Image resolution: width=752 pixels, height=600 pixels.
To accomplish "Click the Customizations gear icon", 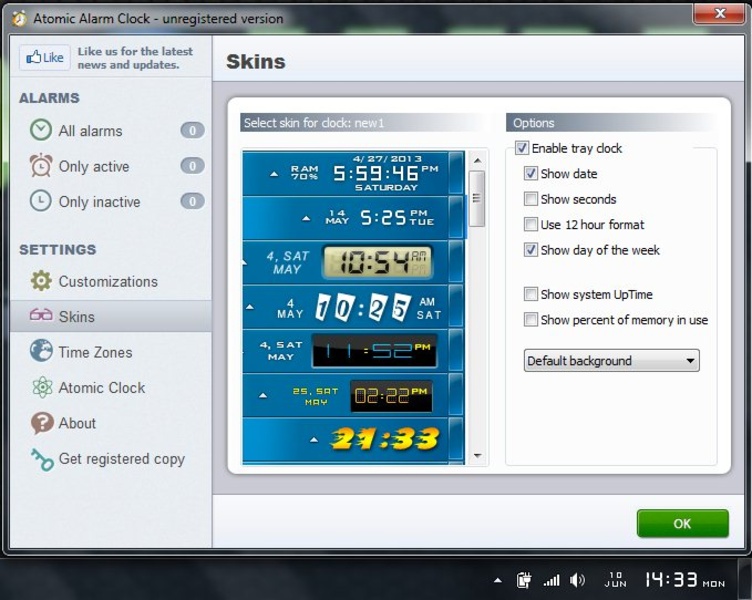I will coord(41,281).
